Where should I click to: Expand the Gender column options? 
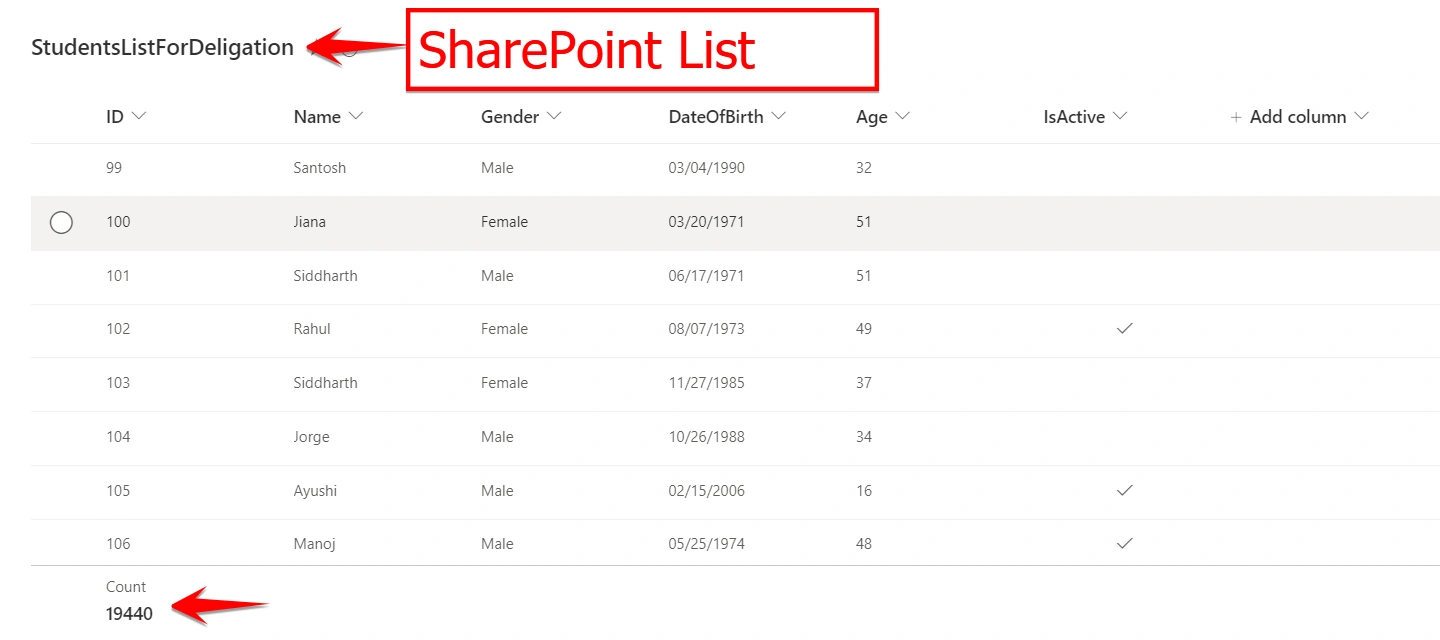521,117
